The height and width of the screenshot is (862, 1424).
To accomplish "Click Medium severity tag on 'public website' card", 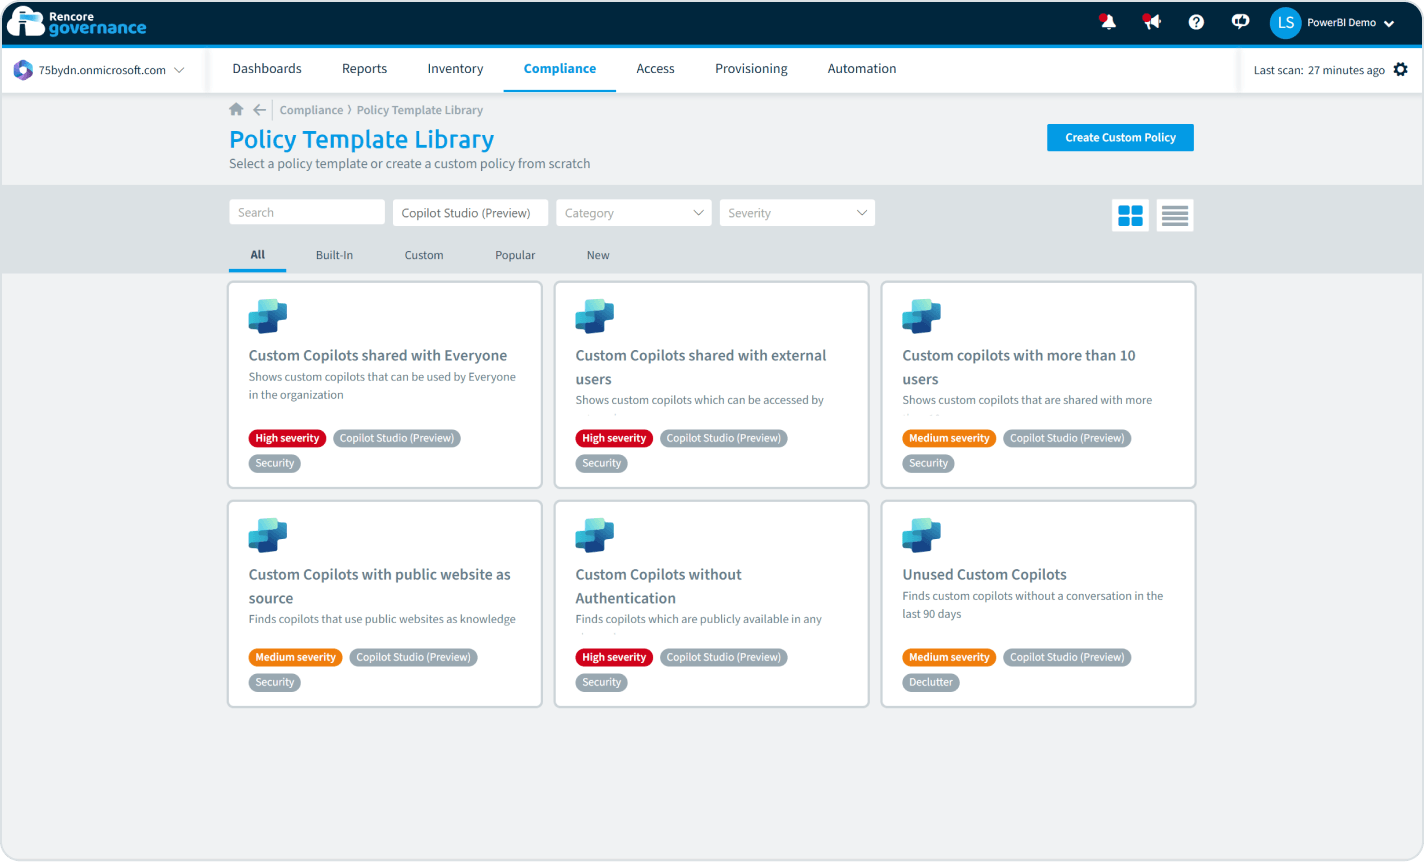I will click(295, 657).
